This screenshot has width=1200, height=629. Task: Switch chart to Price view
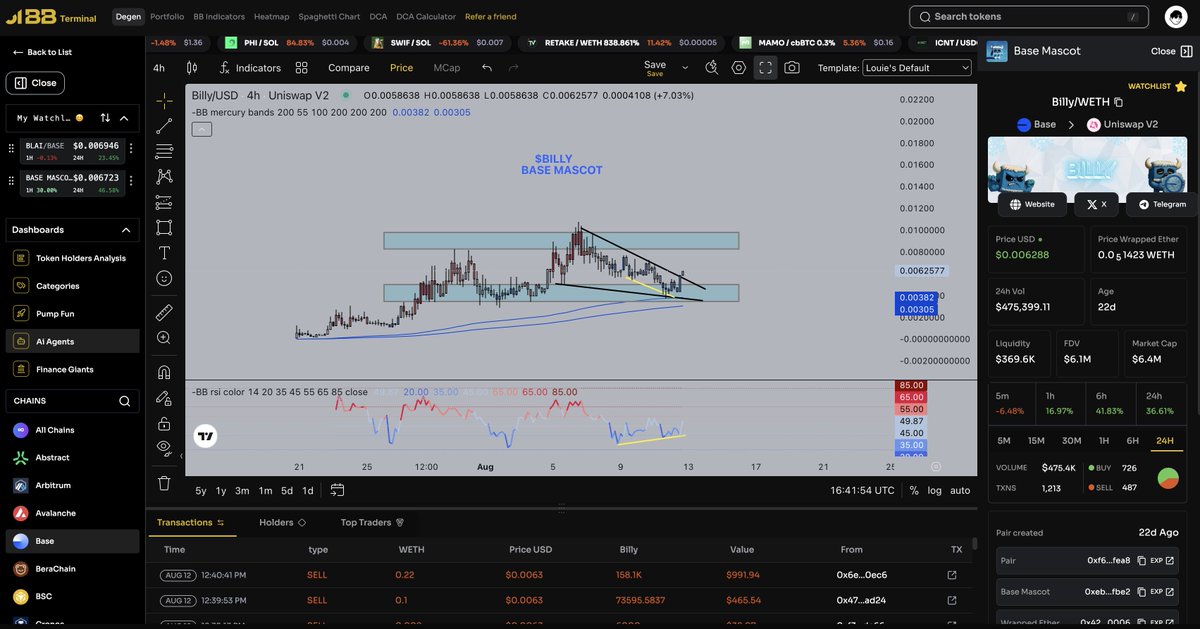click(401, 68)
